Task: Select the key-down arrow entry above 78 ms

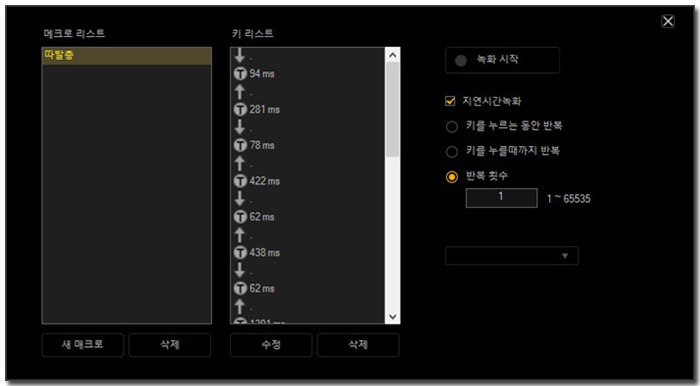Action: 240,127
